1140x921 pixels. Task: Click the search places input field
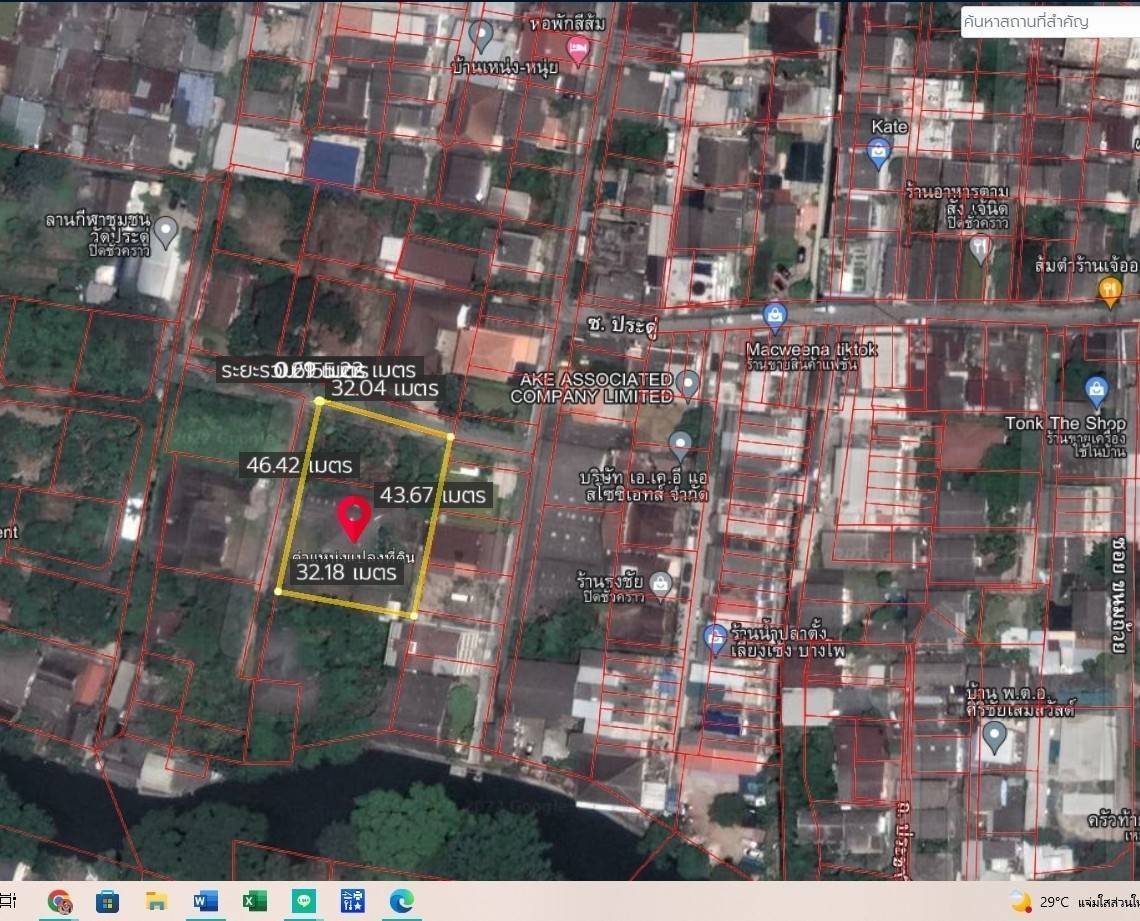click(1048, 22)
